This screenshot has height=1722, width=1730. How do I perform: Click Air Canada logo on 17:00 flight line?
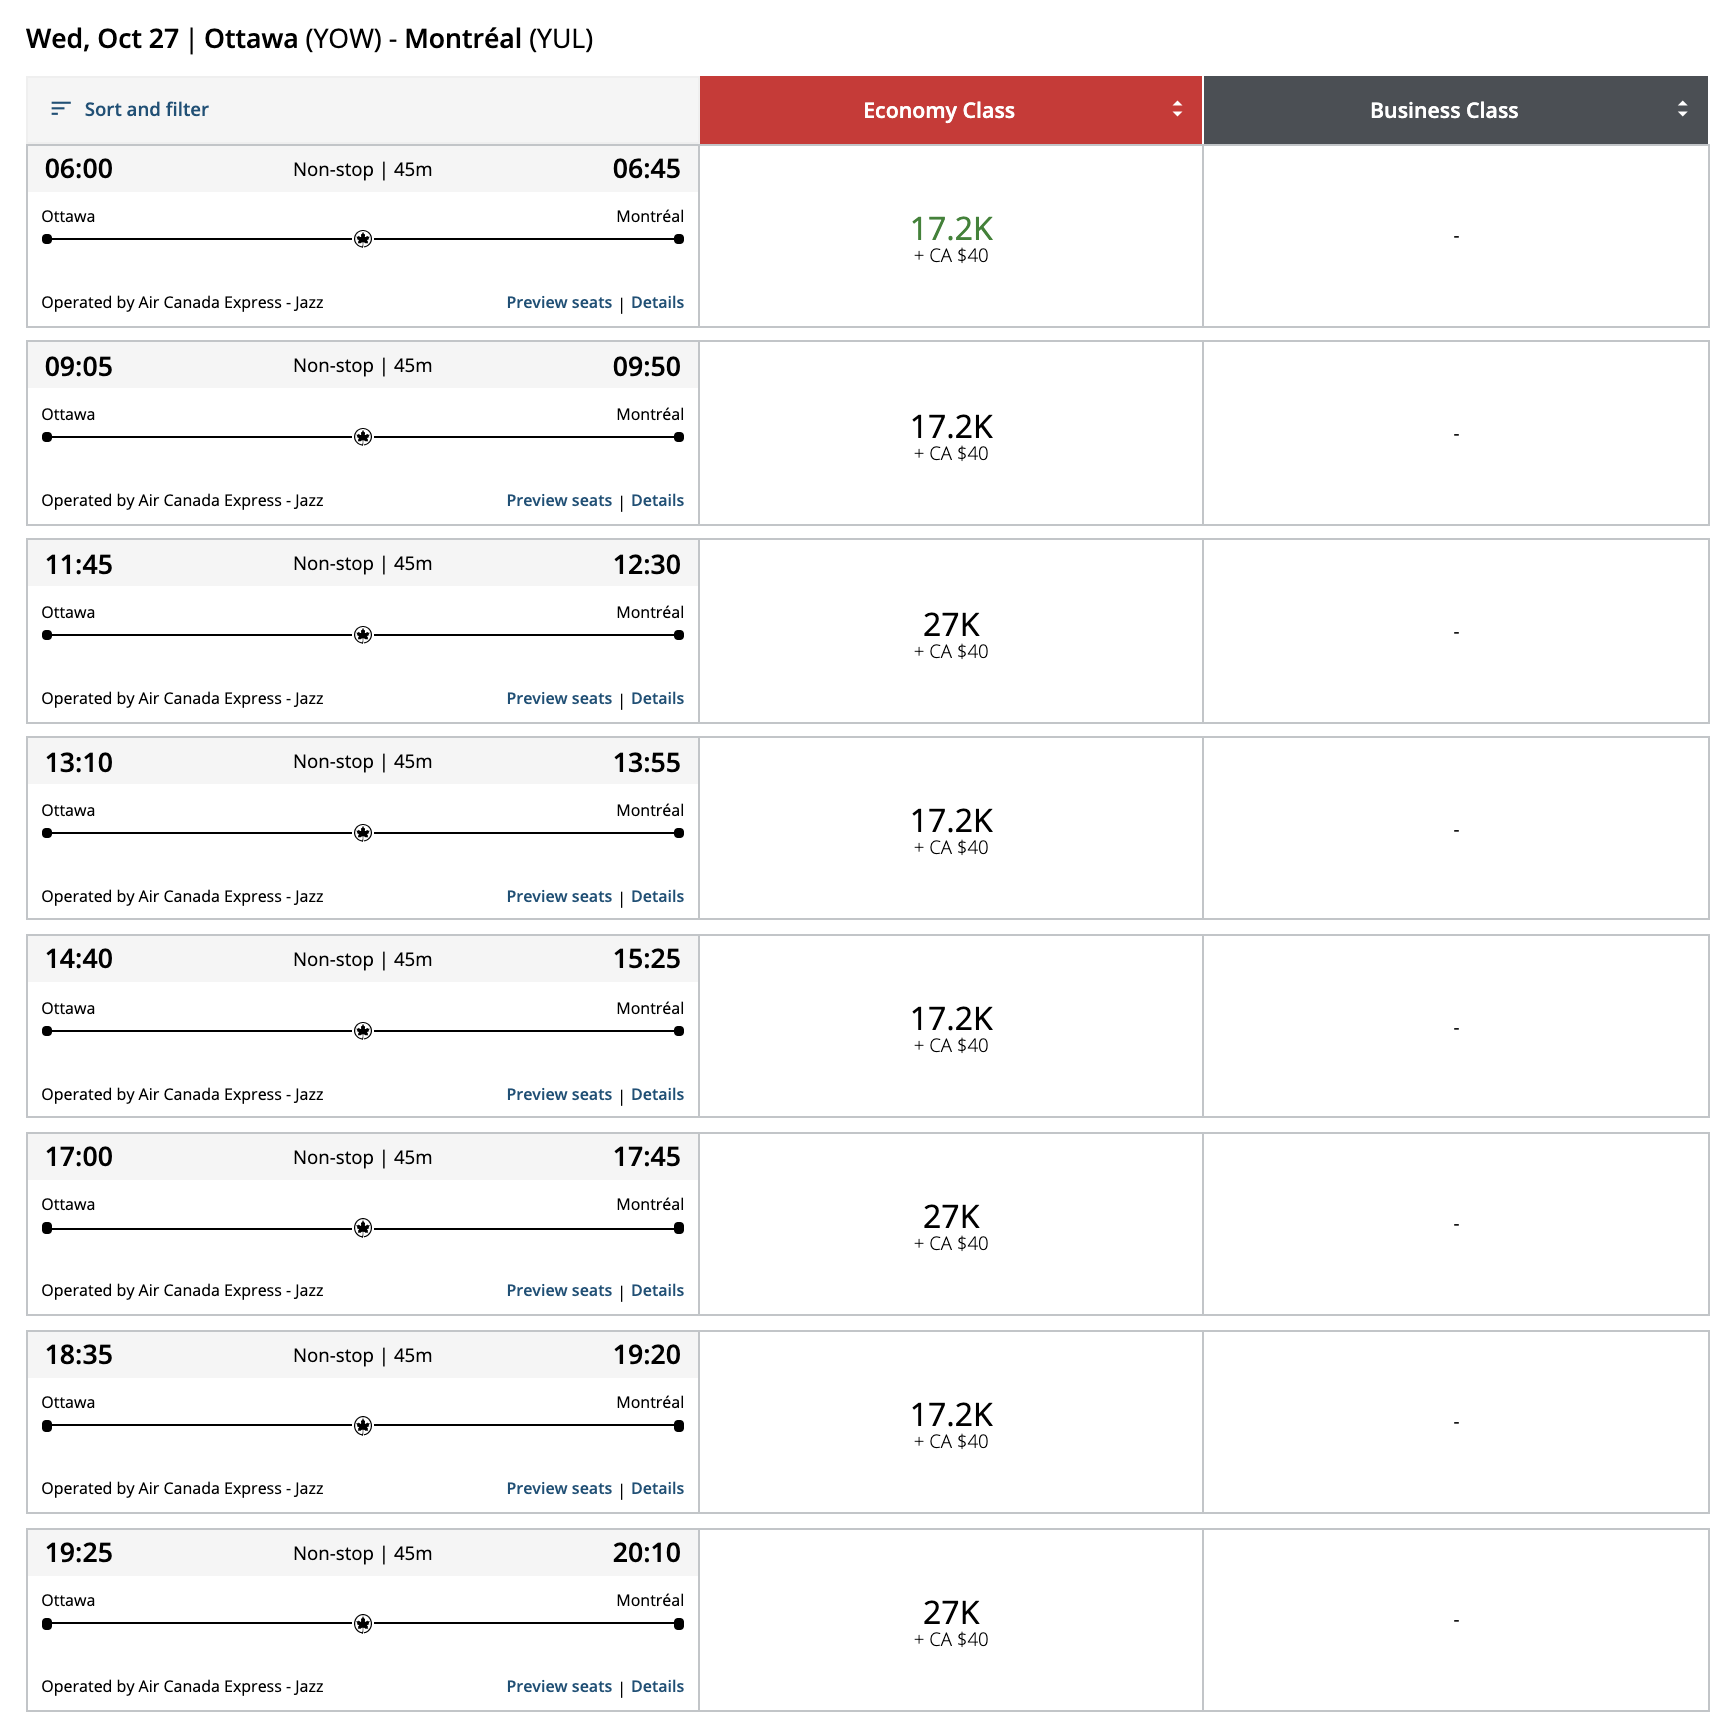(x=363, y=1228)
